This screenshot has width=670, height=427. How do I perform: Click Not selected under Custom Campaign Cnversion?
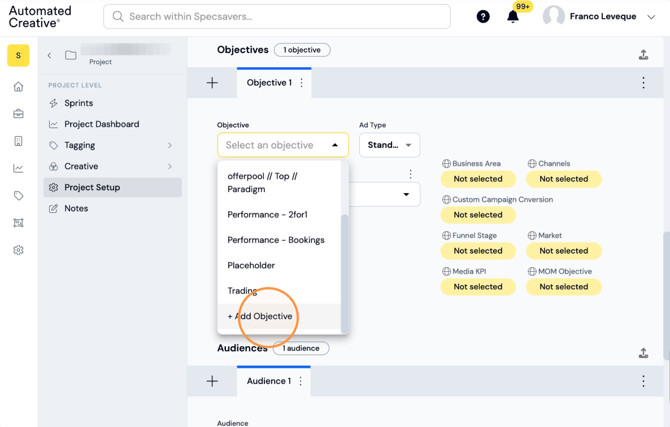[478, 215]
